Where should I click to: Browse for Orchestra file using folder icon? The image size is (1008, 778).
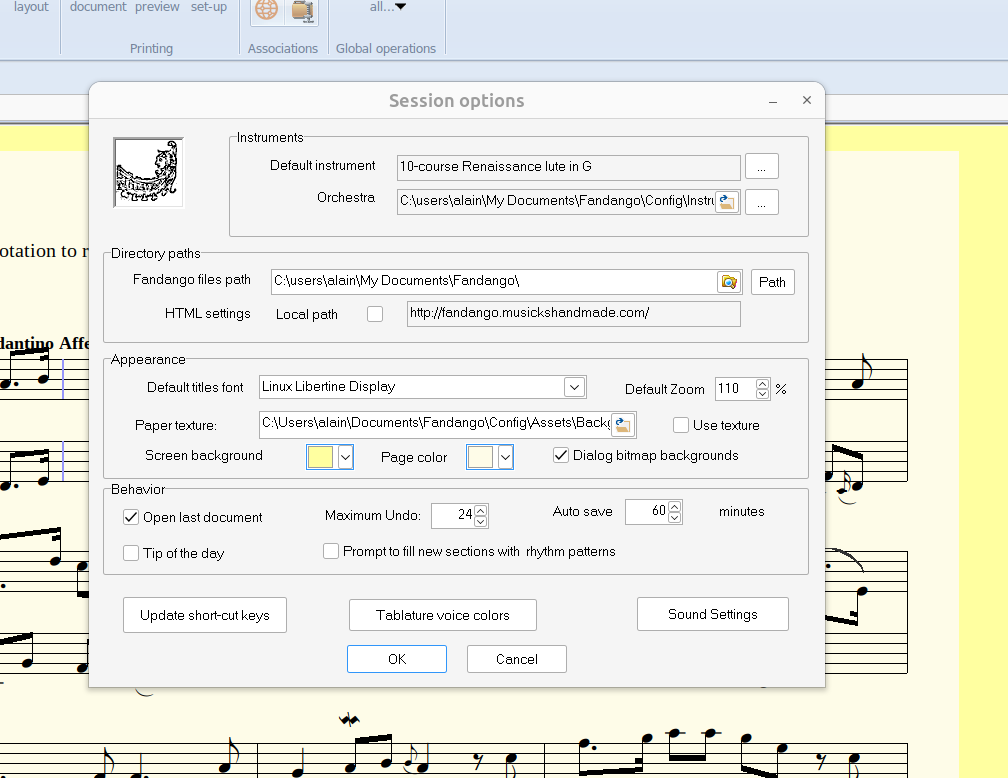727,202
